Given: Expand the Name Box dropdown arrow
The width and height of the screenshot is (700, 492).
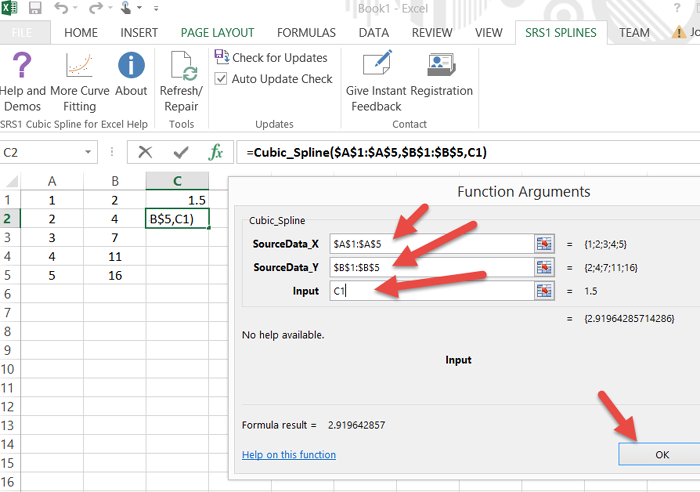Looking at the screenshot, I should pyautogui.click(x=88, y=153).
